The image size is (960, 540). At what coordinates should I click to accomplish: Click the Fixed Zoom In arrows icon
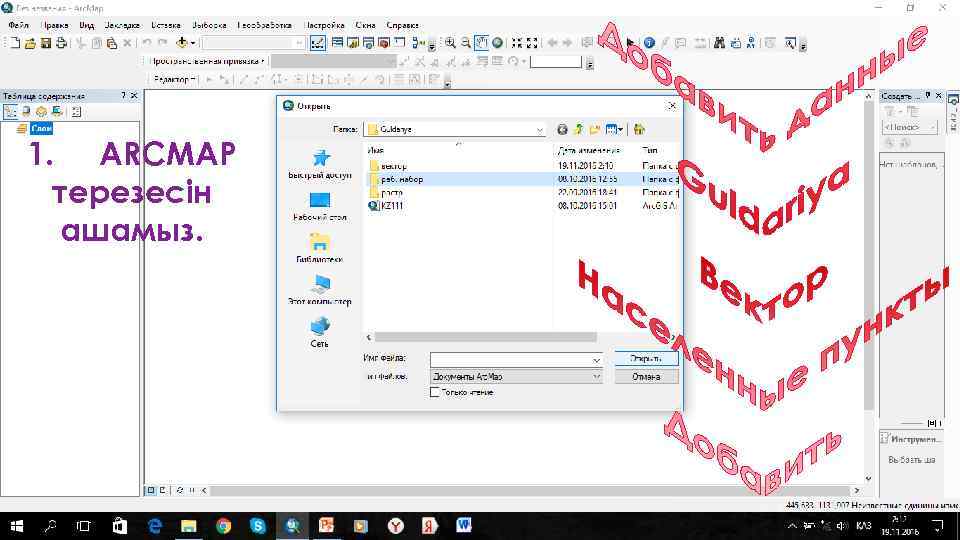(x=517, y=43)
